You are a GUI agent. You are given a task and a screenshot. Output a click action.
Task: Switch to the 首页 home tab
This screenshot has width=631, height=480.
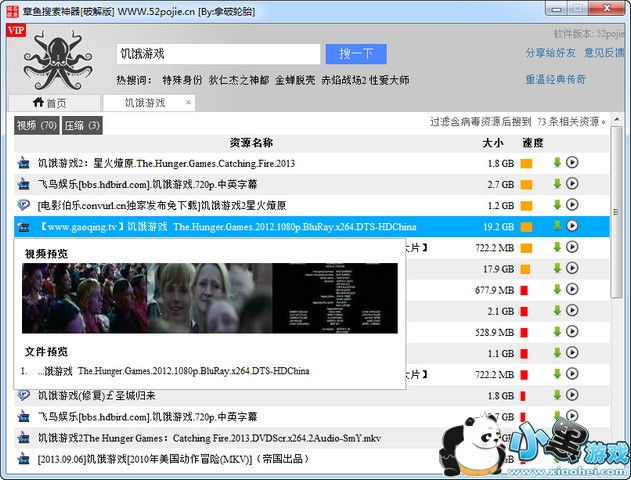pos(54,103)
